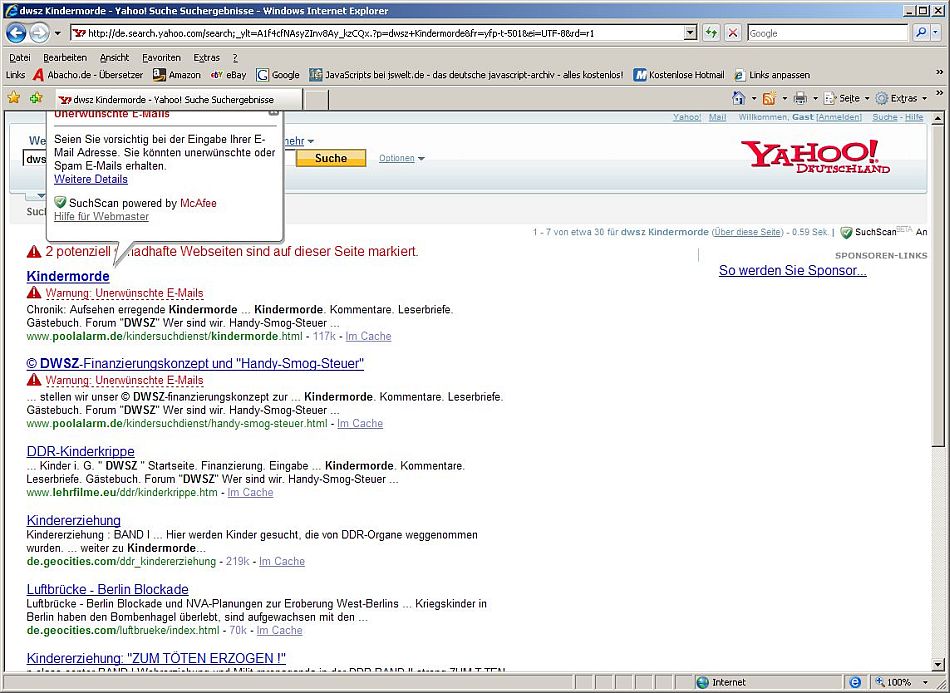Expand the Optionen dropdown
The height and width of the screenshot is (693, 950).
tap(402, 158)
